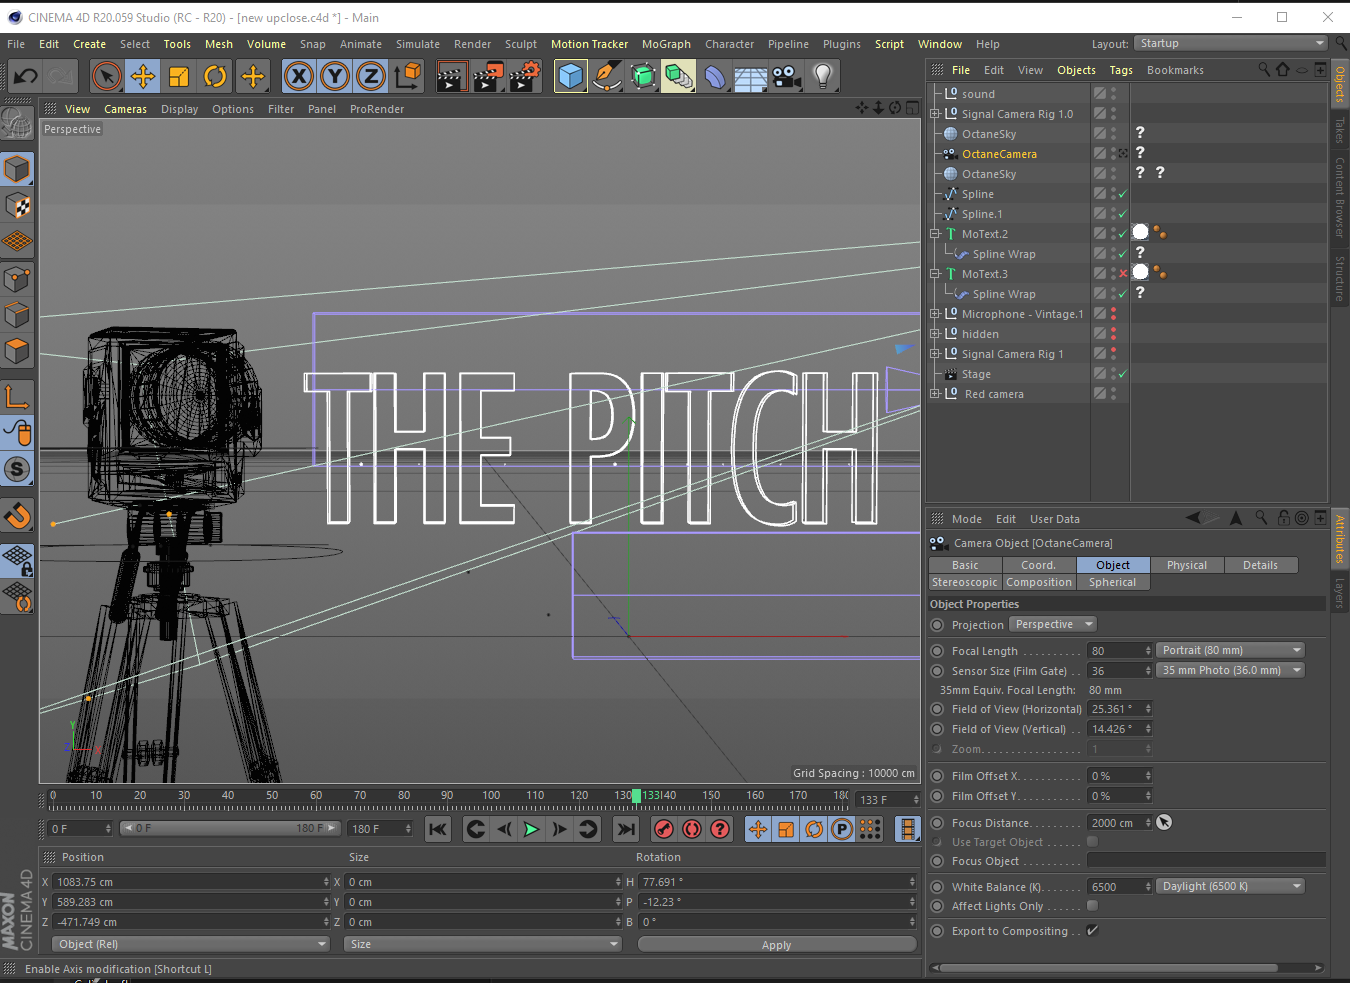
Task: Open Portrait (80 mm) focal preset dropdown
Action: point(1231,650)
